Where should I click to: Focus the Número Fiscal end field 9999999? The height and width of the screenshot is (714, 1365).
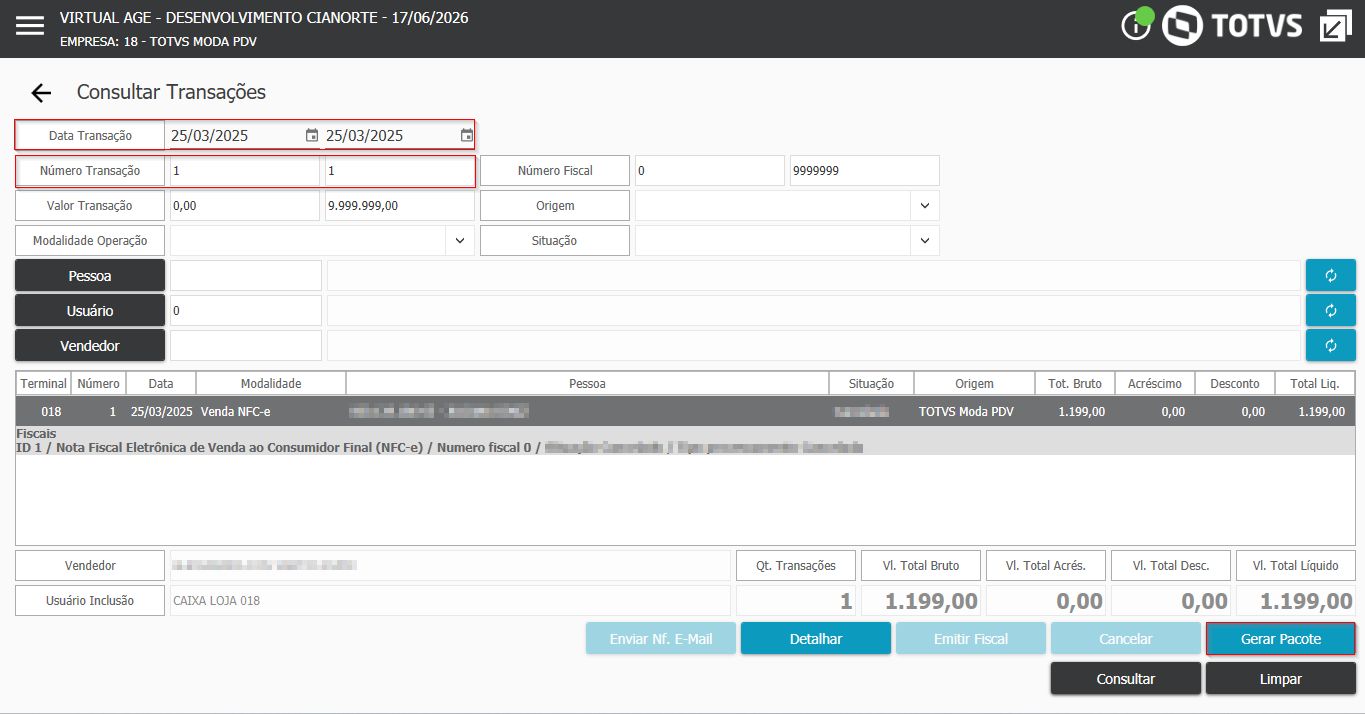[865, 171]
